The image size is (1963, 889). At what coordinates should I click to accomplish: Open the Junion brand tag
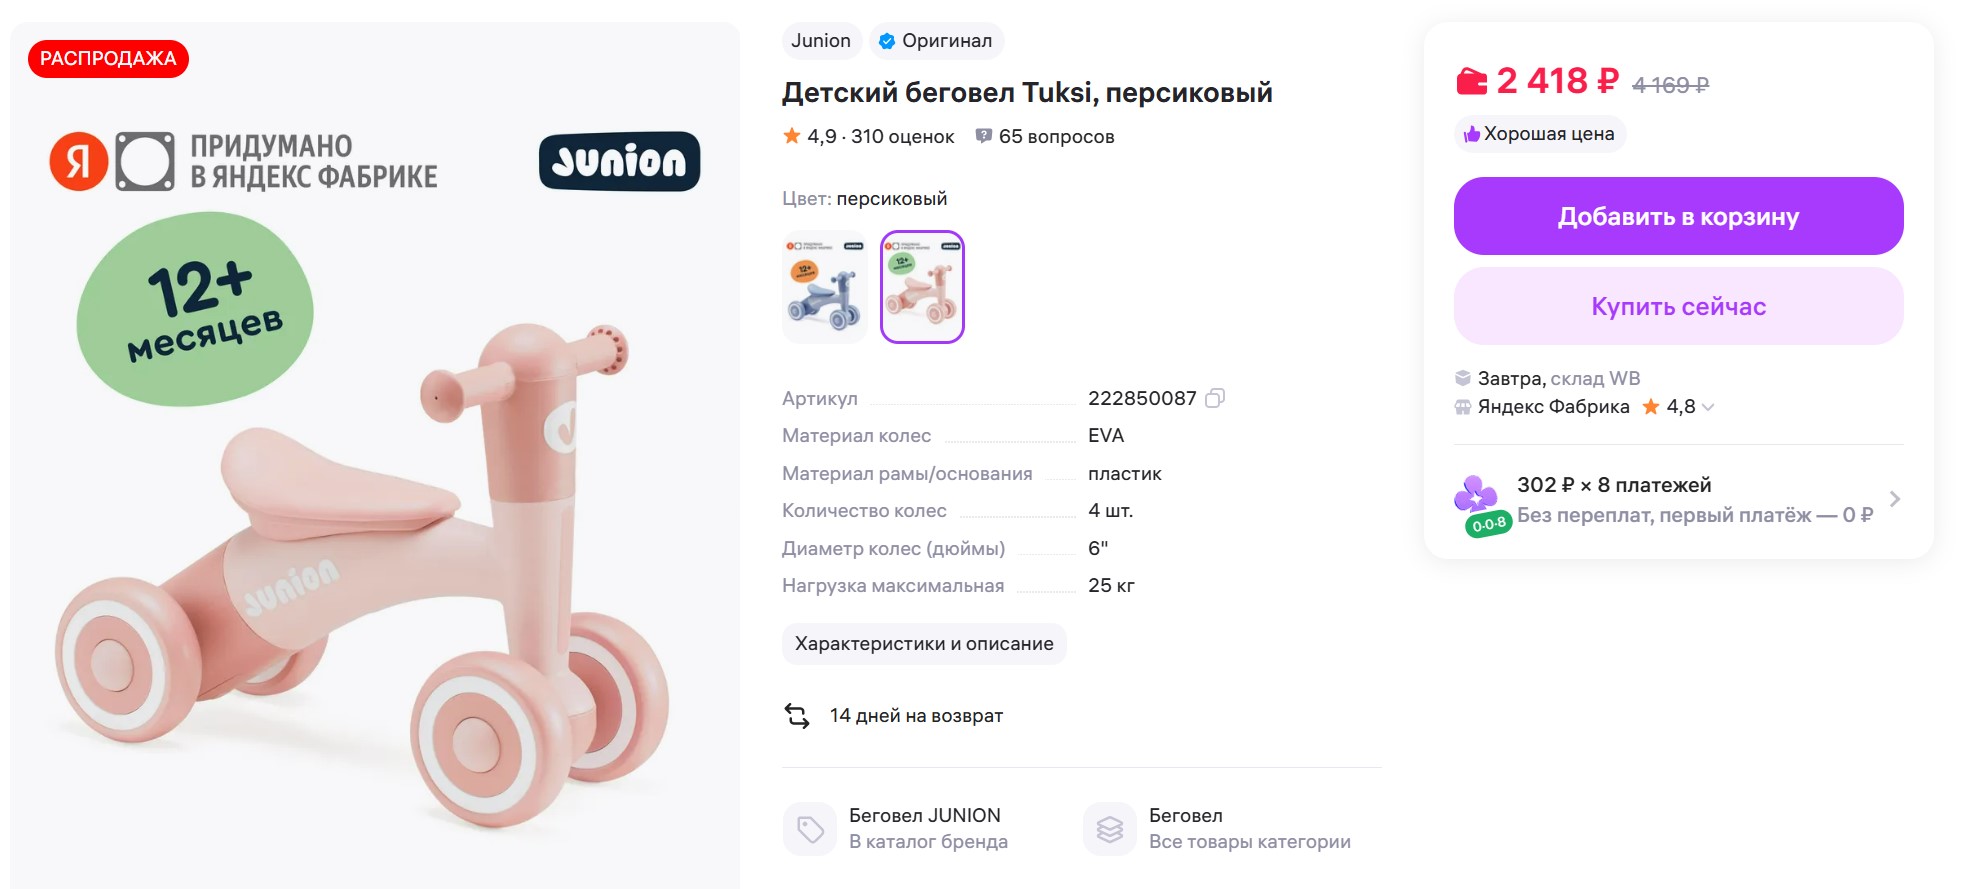point(821,41)
